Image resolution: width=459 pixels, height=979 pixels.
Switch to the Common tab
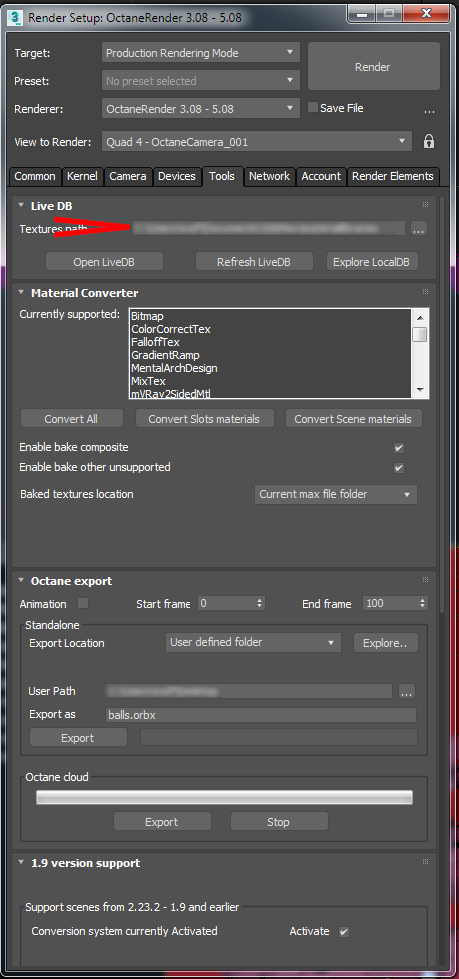(x=35, y=177)
